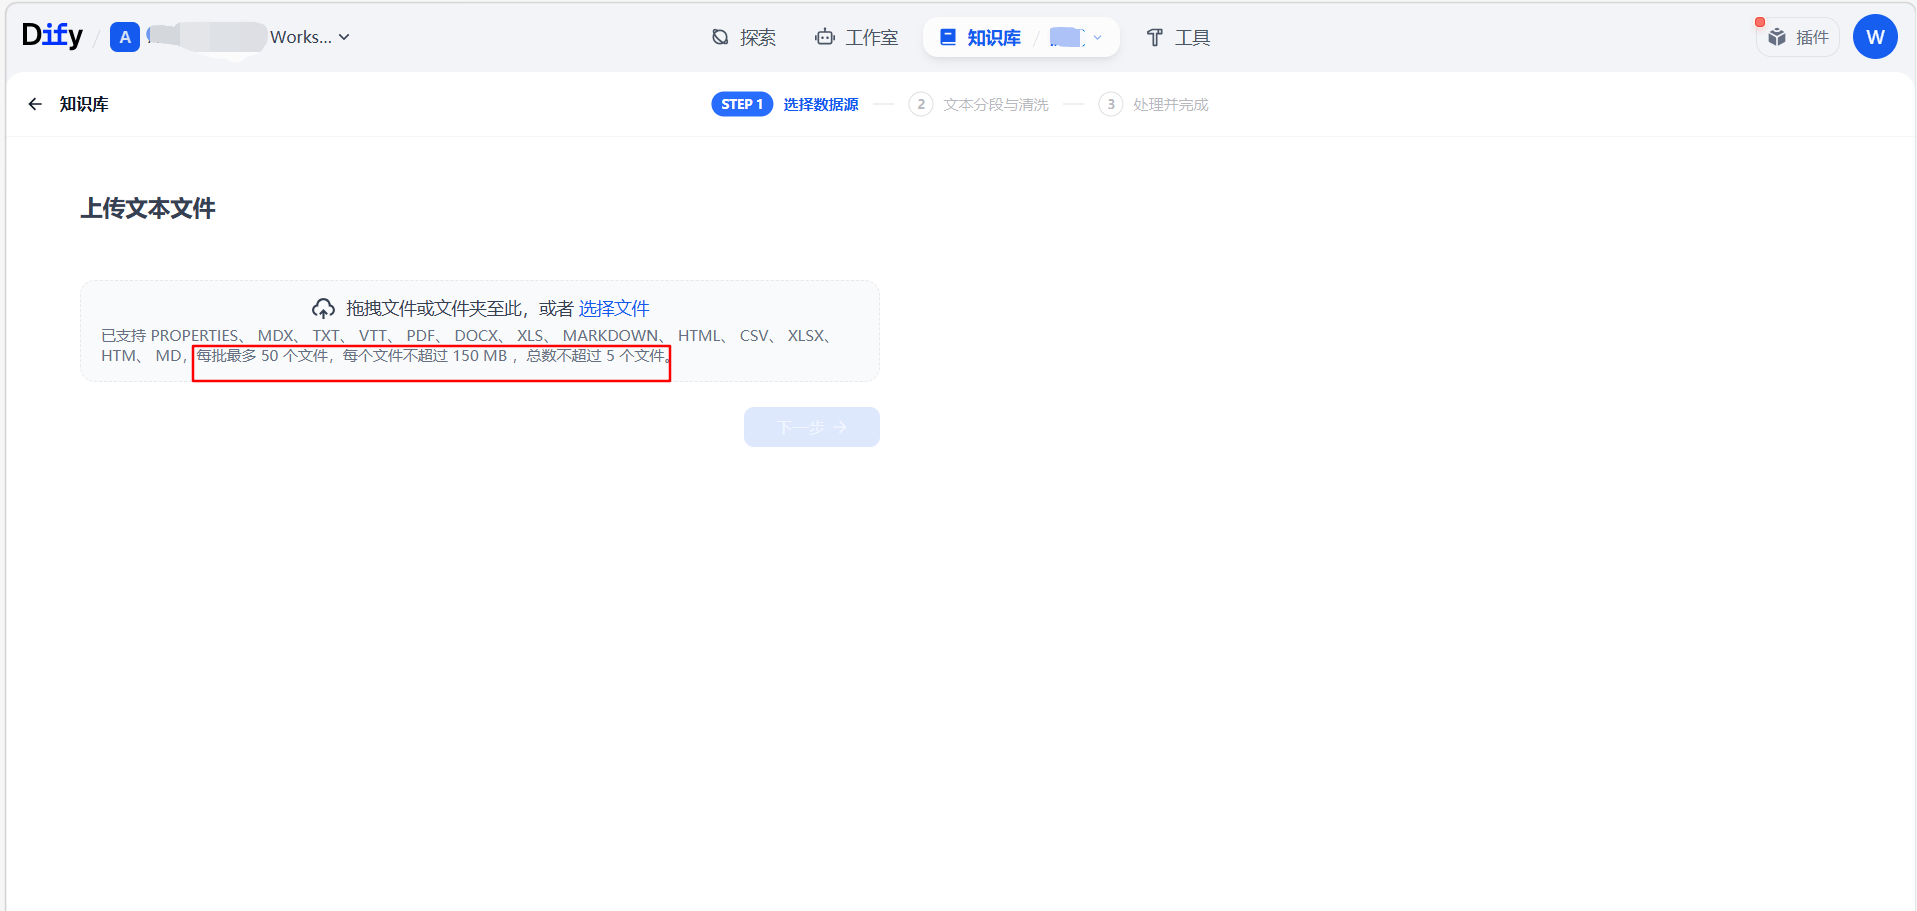This screenshot has width=1917, height=911.
Task: Switch to the 工作室 tab
Action: coord(857,37)
